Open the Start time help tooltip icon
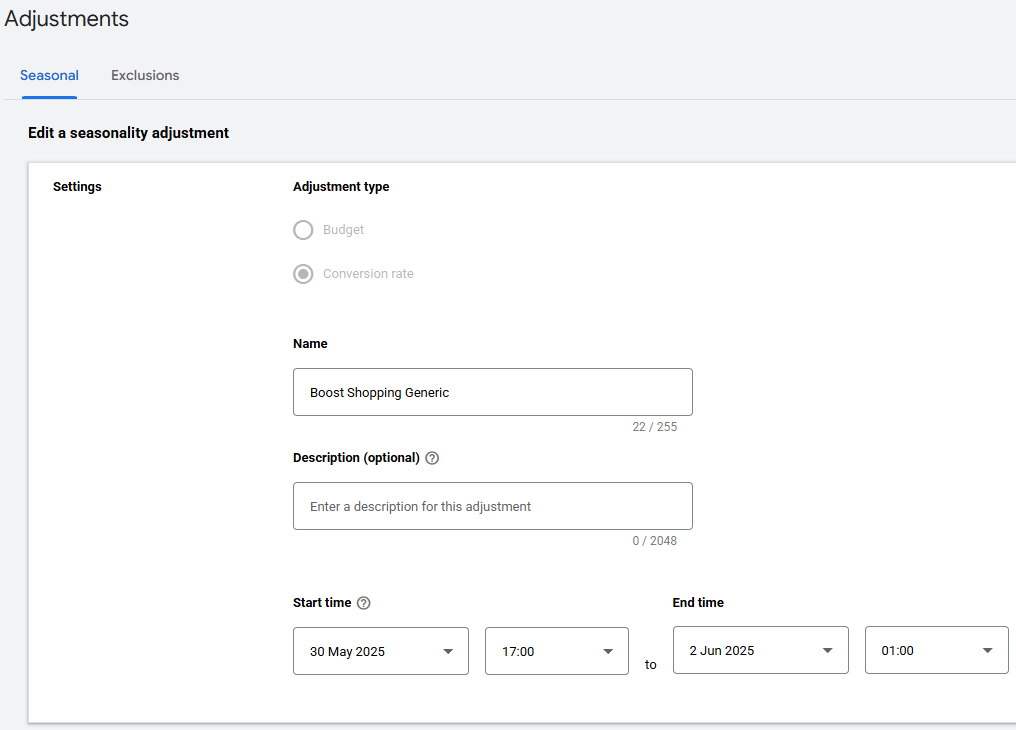This screenshot has width=1016, height=730. pyautogui.click(x=363, y=602)
